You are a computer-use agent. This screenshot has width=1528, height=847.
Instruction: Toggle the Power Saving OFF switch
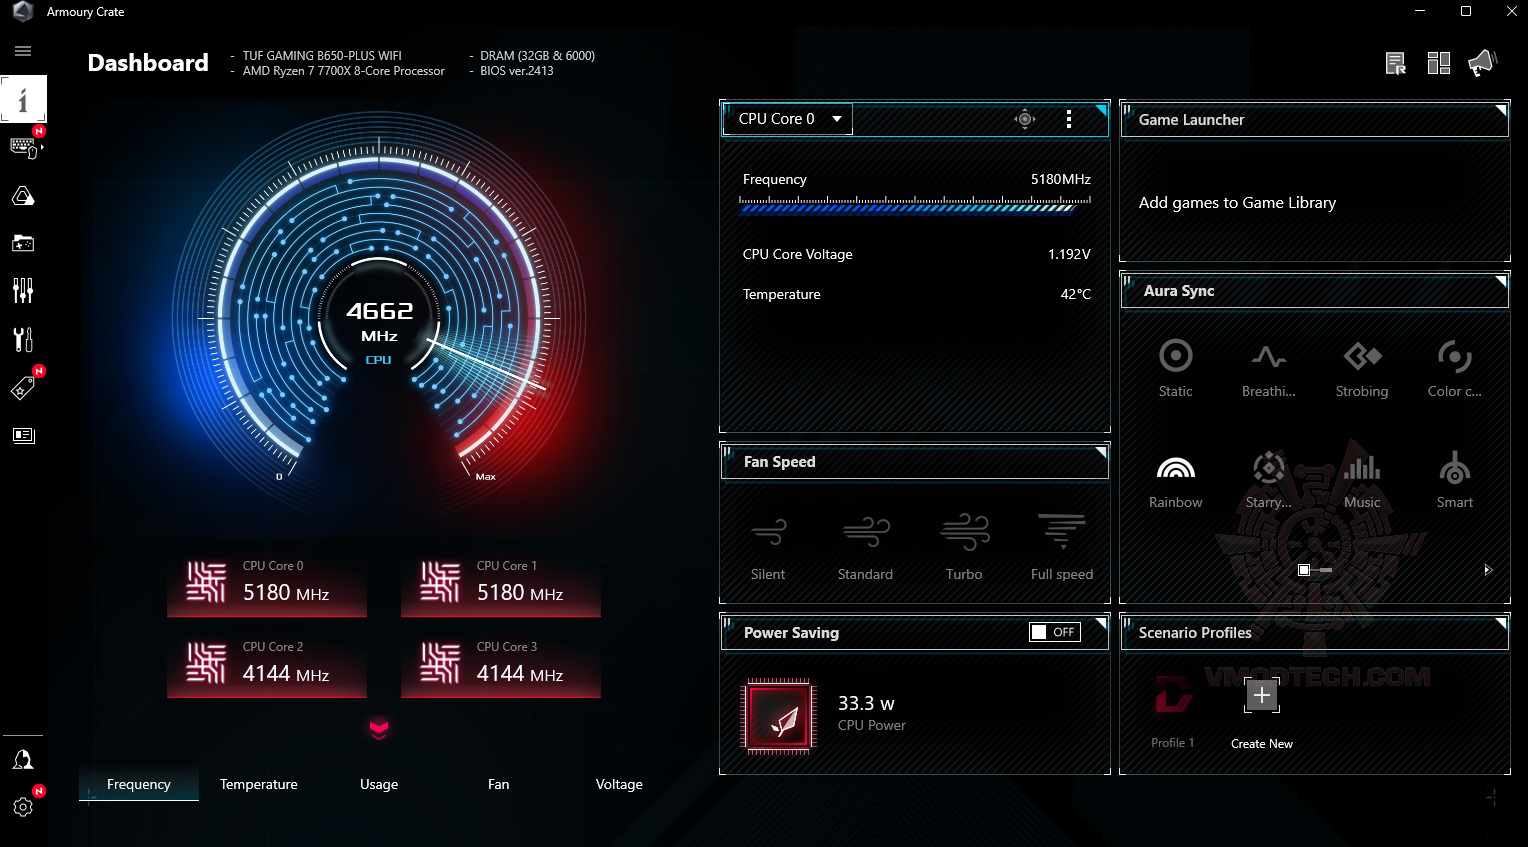pyautogui.click(x=1055, y=632)
